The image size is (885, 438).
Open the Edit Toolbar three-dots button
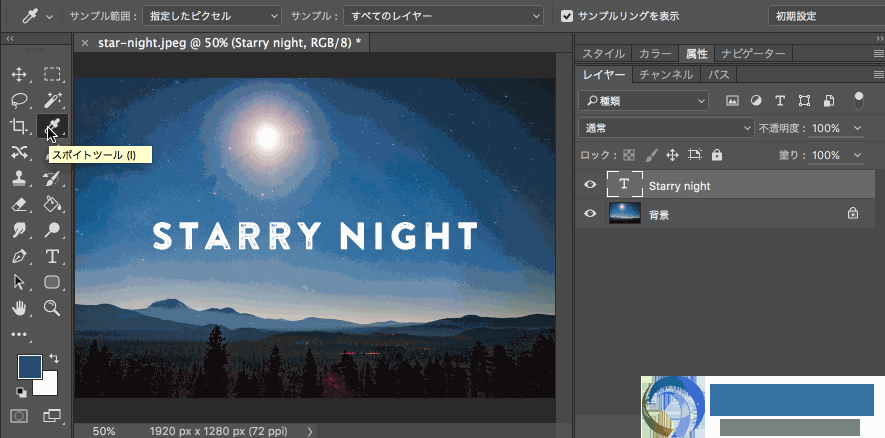pyautogui.click(x=19, y=335)
